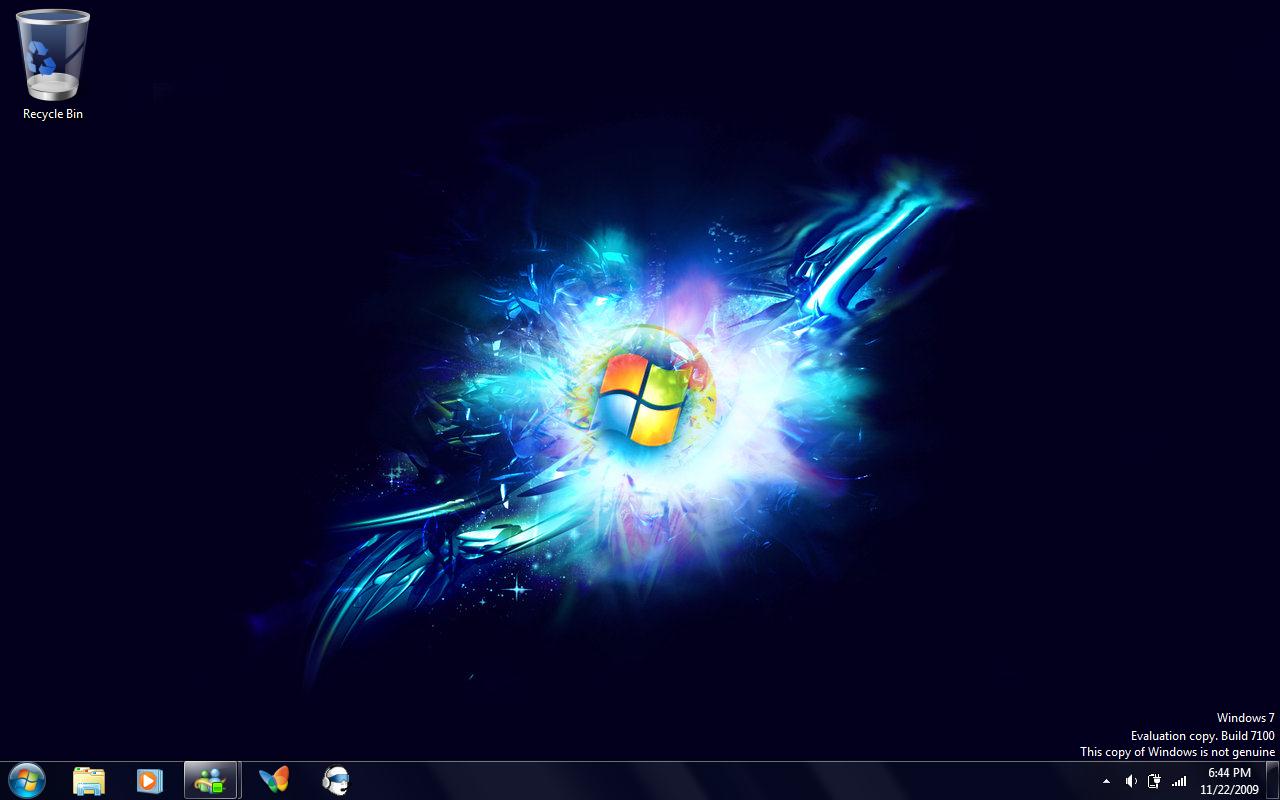Image resolution: width=1280 pixels, height=800 pixels.
Task: Click the "Windows 7" watermark text
Action: tap(1245, 718)
